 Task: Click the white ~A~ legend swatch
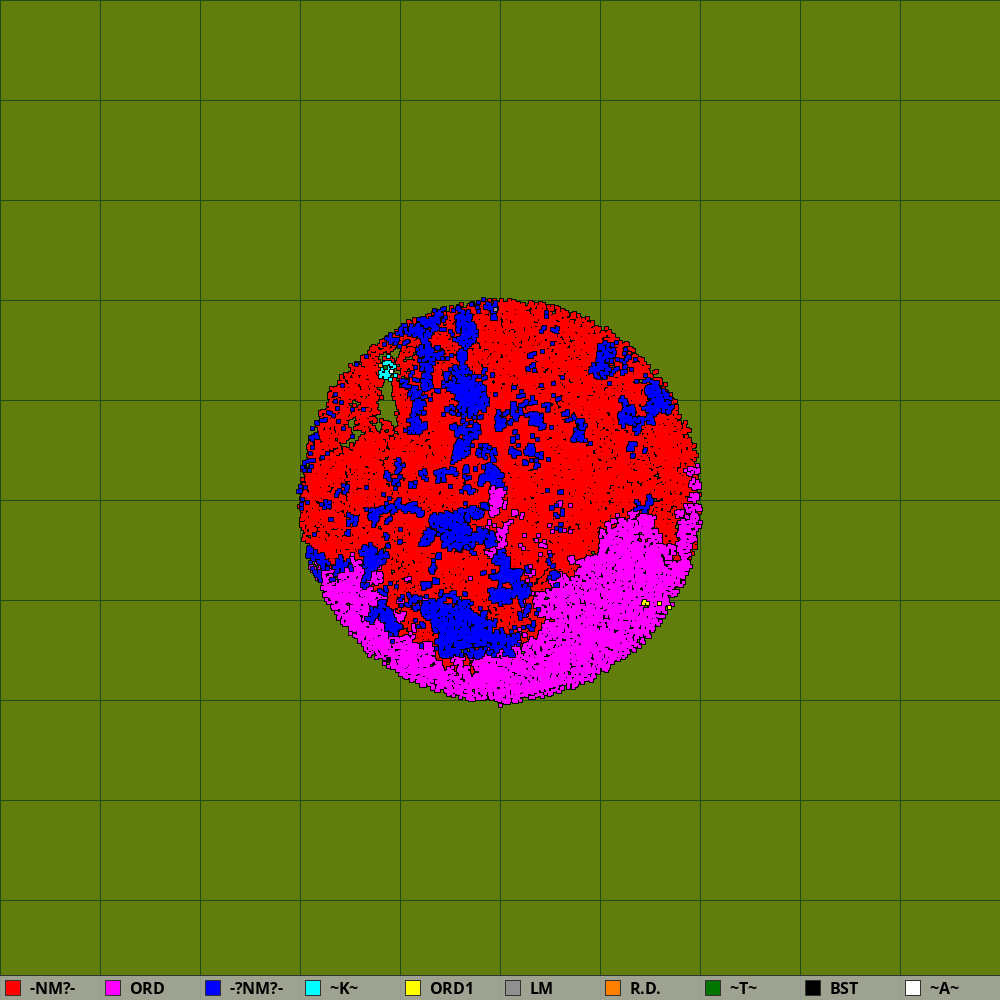coord(913,988)
